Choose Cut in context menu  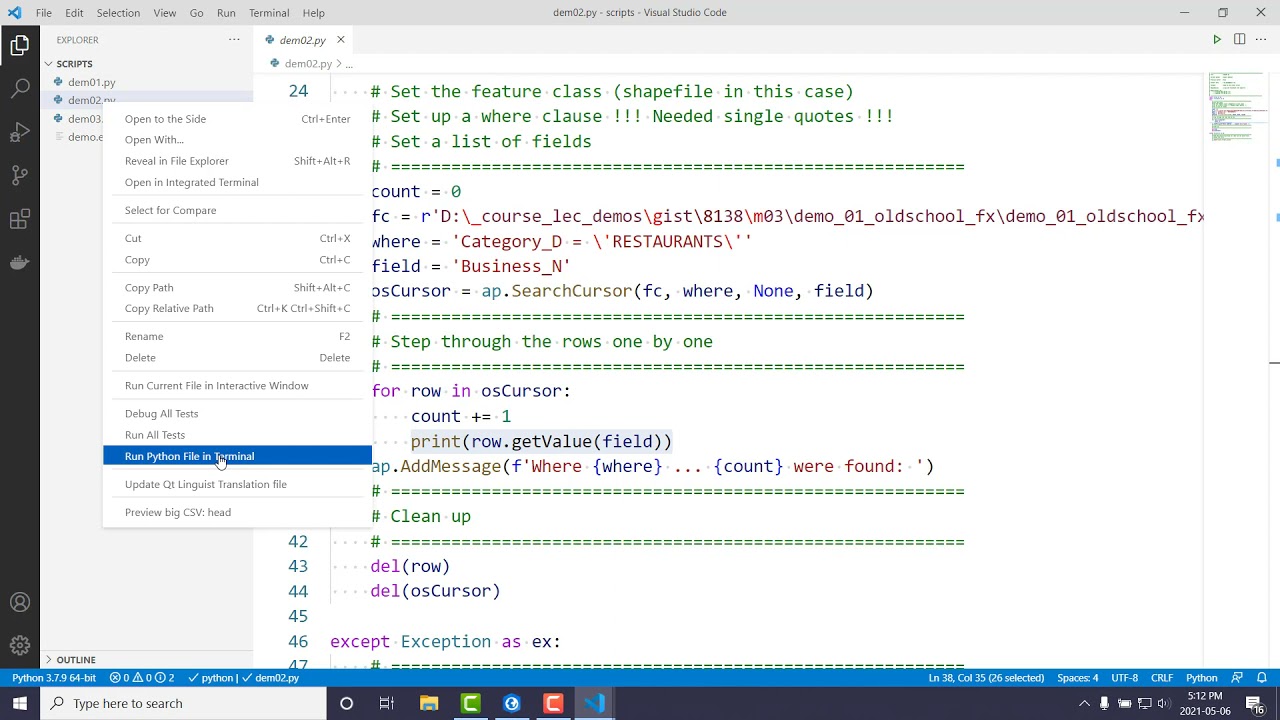tap(237, 238)
